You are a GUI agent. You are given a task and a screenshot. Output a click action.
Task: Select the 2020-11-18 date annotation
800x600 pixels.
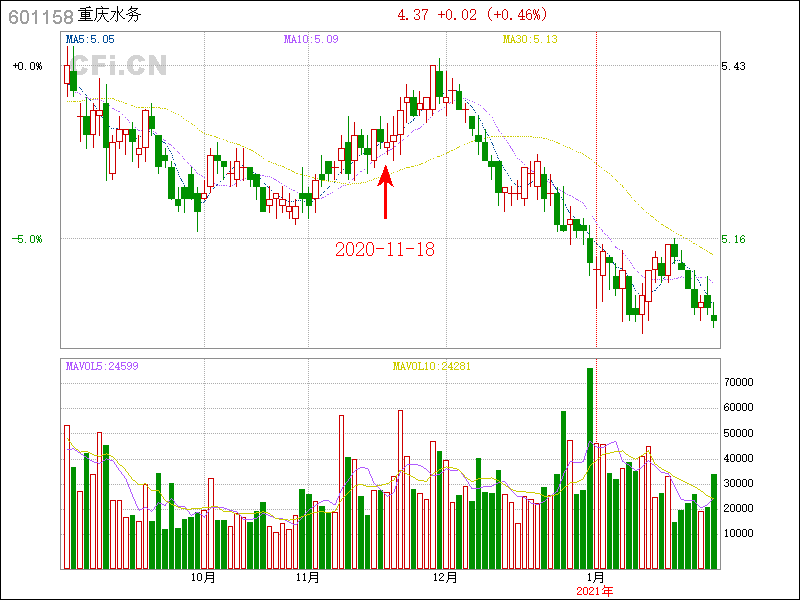point(384,249)
